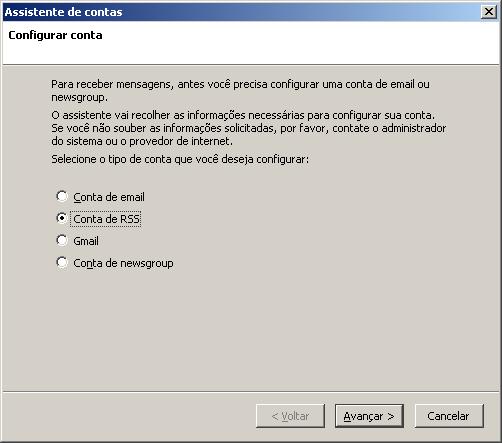Click the 'administrador' word in instructions
This screenshot has height=443, width=502.
[414, 128]
